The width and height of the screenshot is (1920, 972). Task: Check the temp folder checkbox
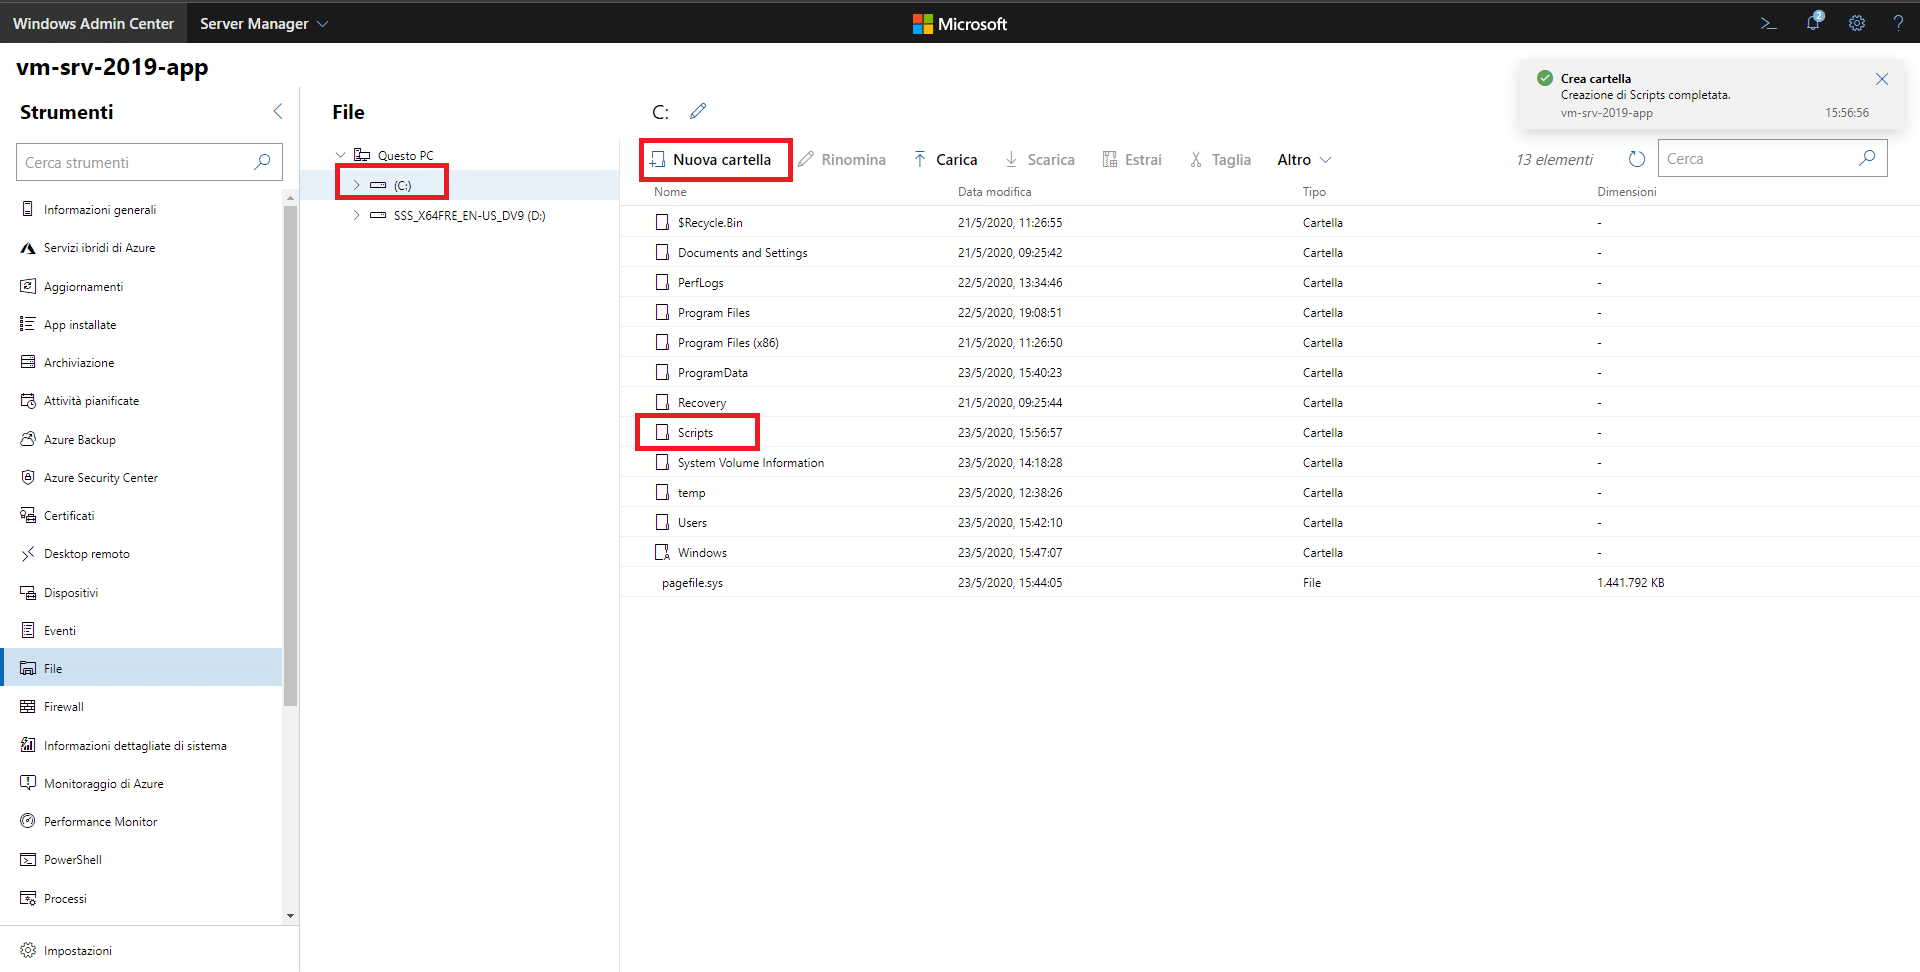[662, 492]
